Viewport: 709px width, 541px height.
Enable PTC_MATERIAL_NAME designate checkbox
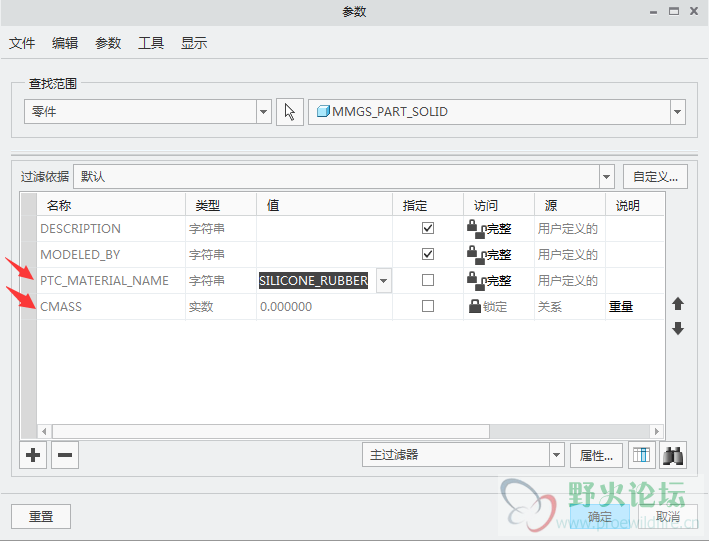pyautogui.click(x=428, y=280)
